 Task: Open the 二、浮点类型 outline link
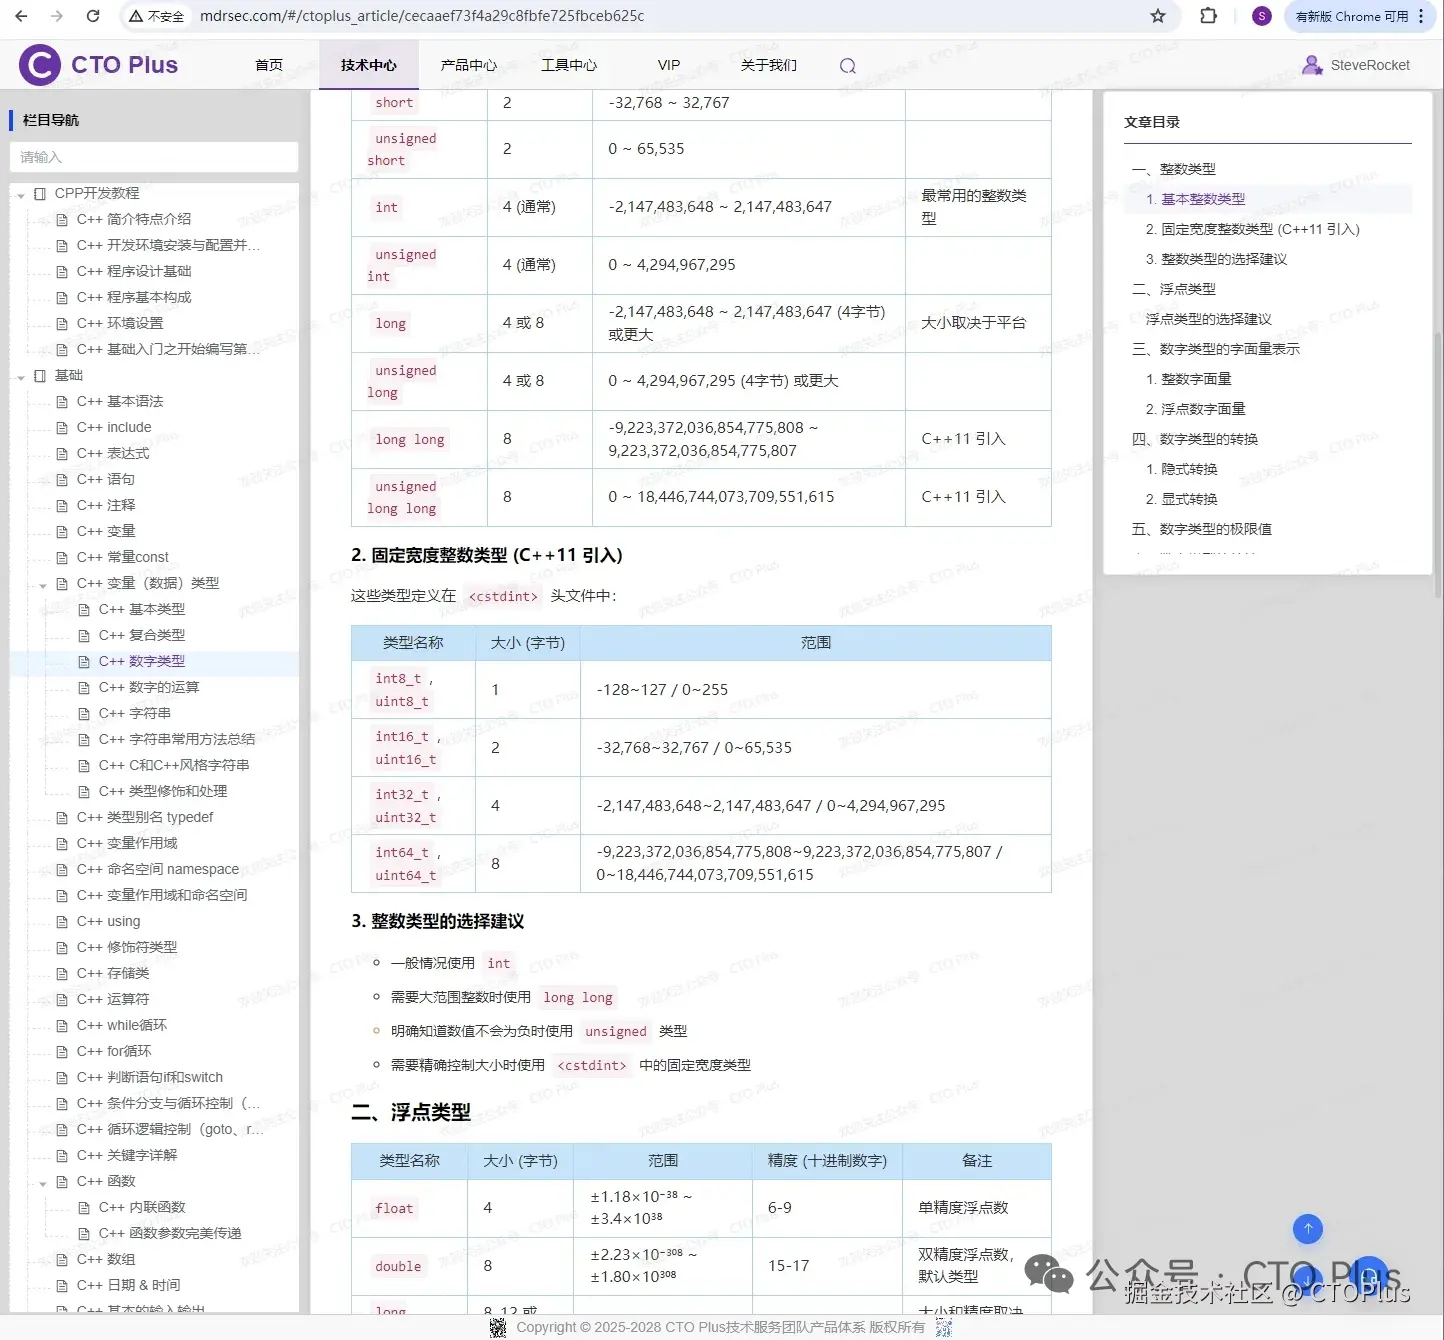point(1176,288)
